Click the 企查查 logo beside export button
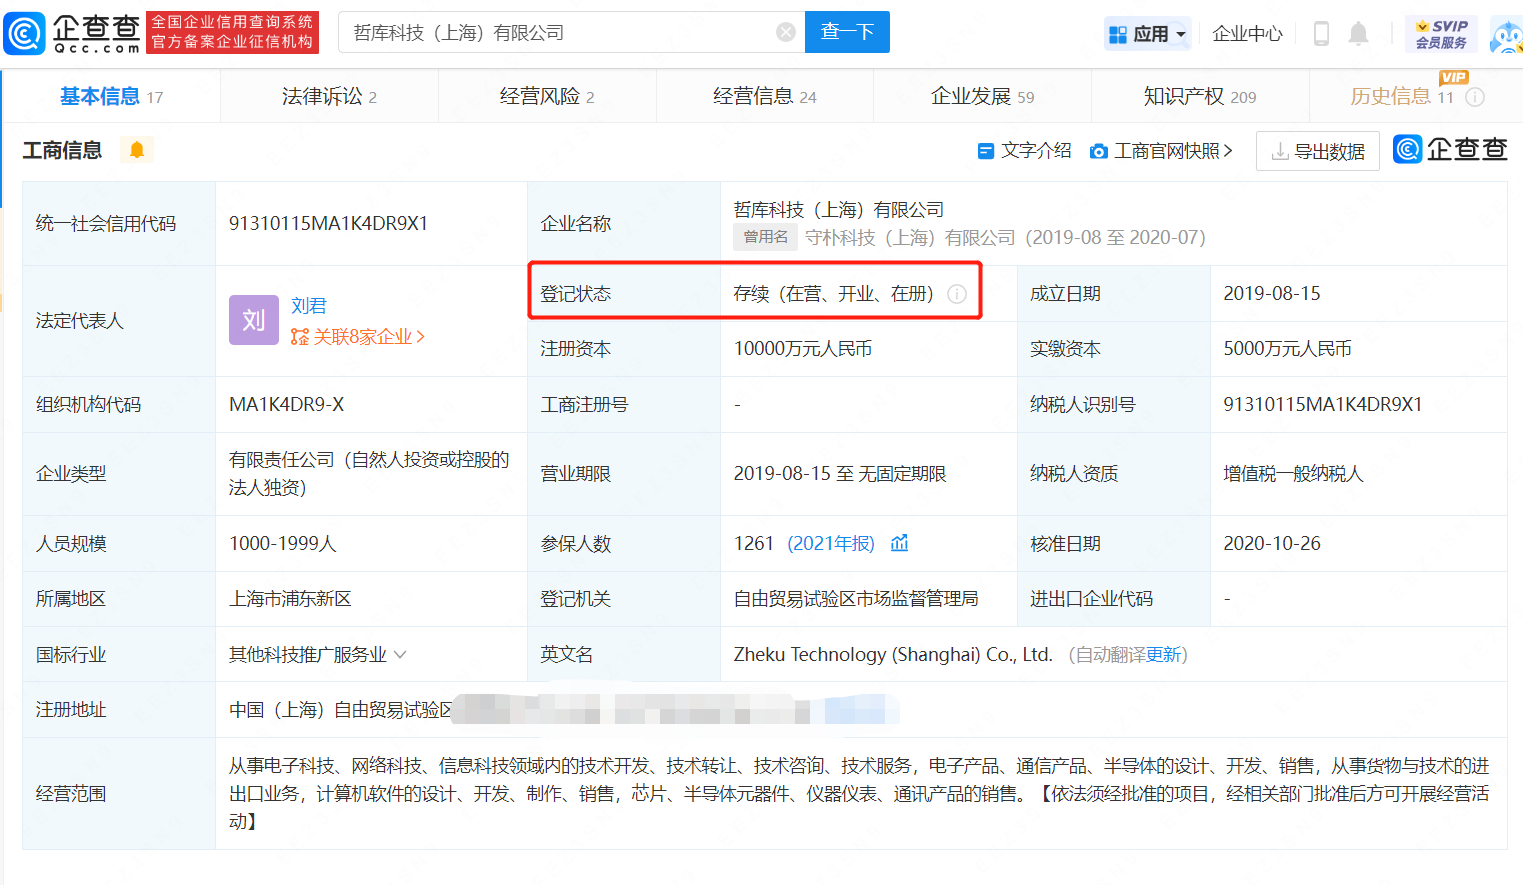Screen dimensions: 1523x885 click(1450, 150)
